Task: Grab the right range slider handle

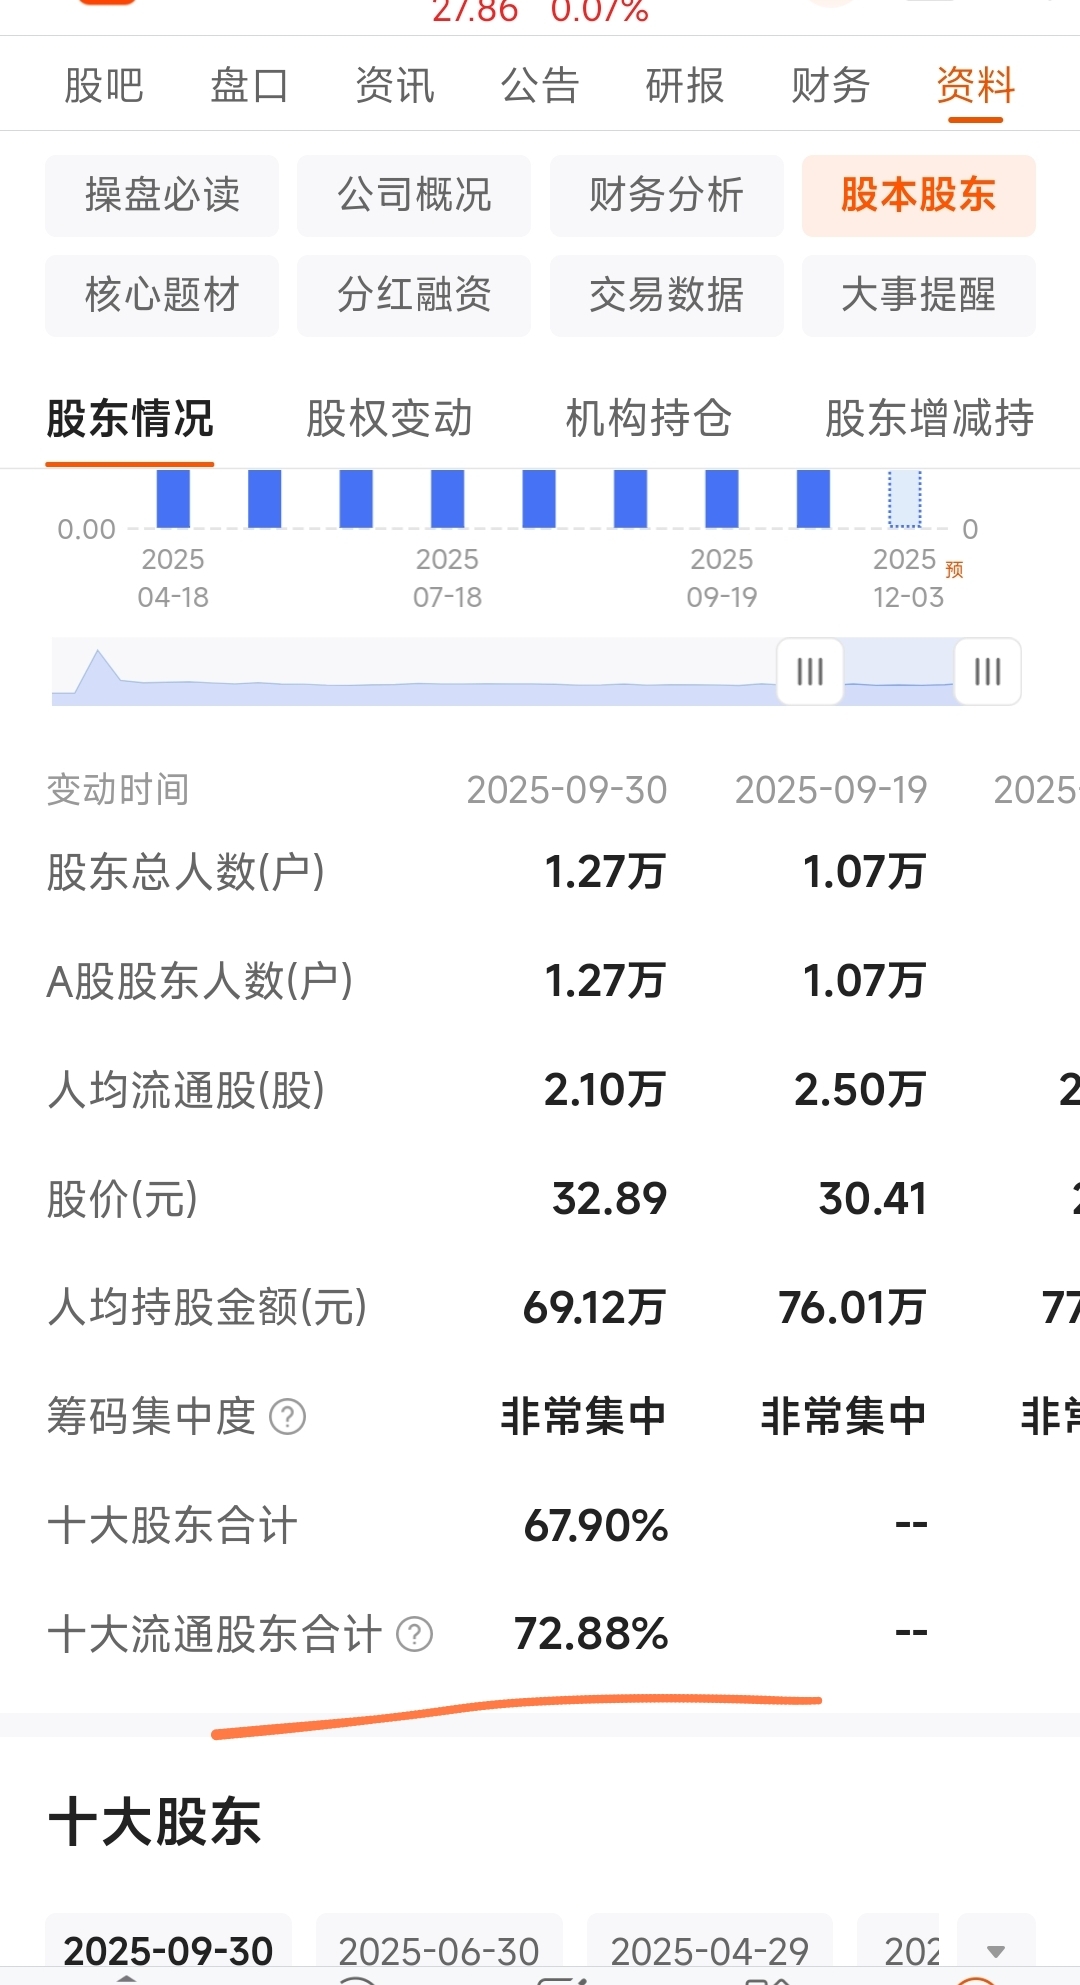Action: (x=988, y=671)
